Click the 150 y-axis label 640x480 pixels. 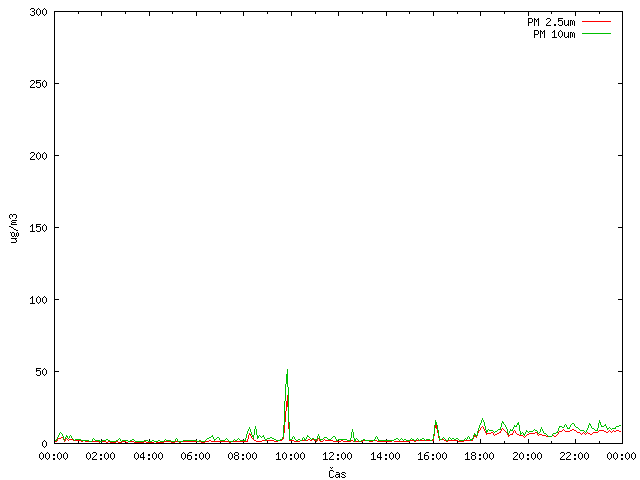pos(38,228)
